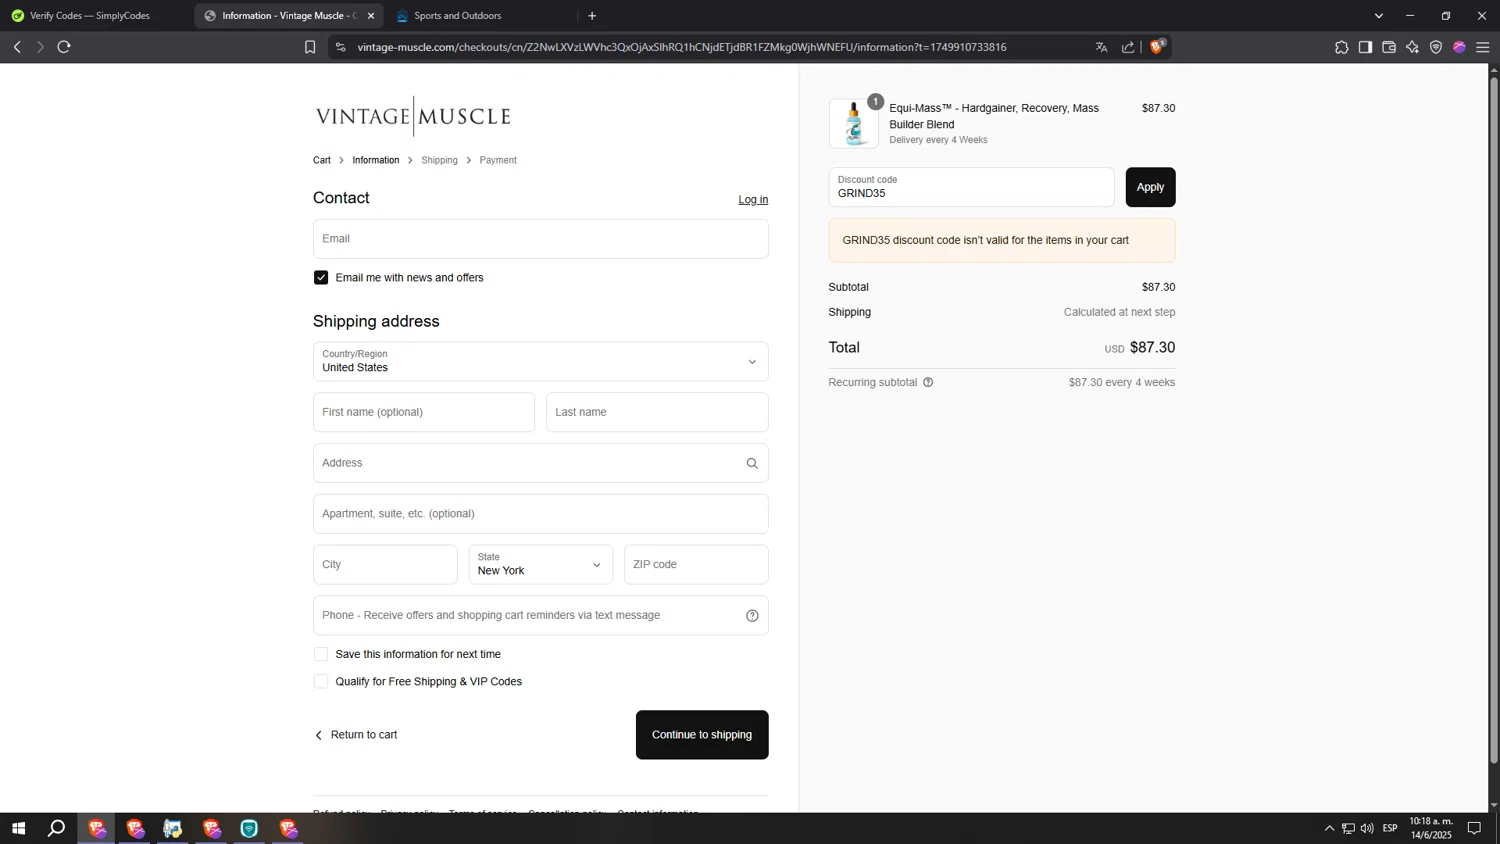The height and width of the screenshot is (844, 1500).
Task: Focus the ZIP code field
Action: tap(696, 565)
